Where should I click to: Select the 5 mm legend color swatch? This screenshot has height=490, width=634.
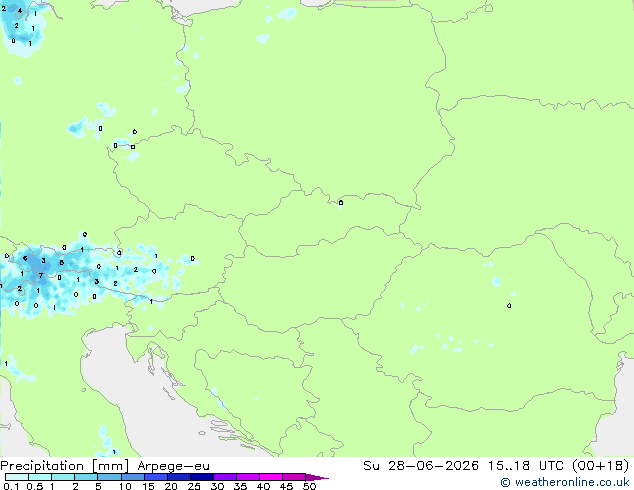pos(109,477)
